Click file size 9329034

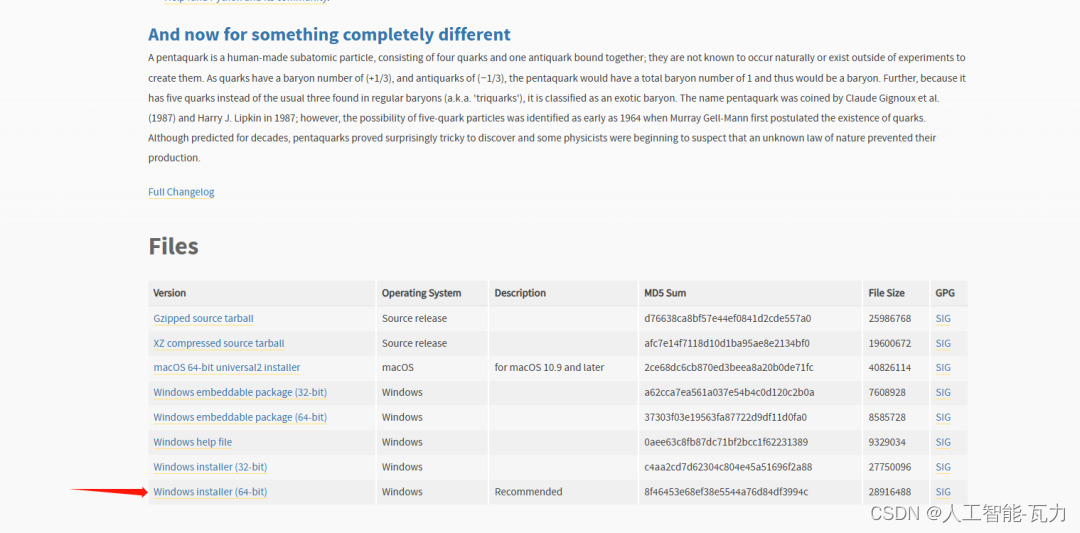point(887,442)
